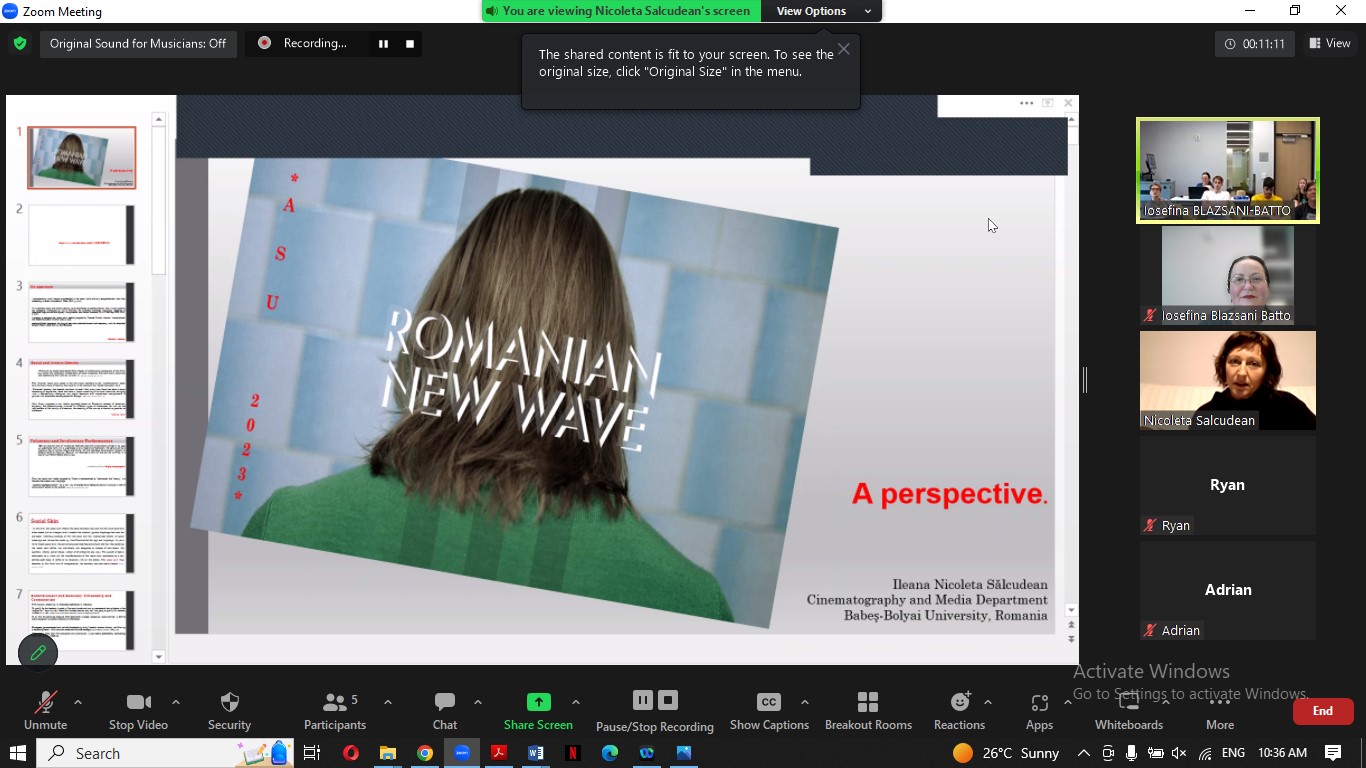Viewport: 1366px width, 768px height.
Task: Toggle Show Captions CC button
Action: 769,711
